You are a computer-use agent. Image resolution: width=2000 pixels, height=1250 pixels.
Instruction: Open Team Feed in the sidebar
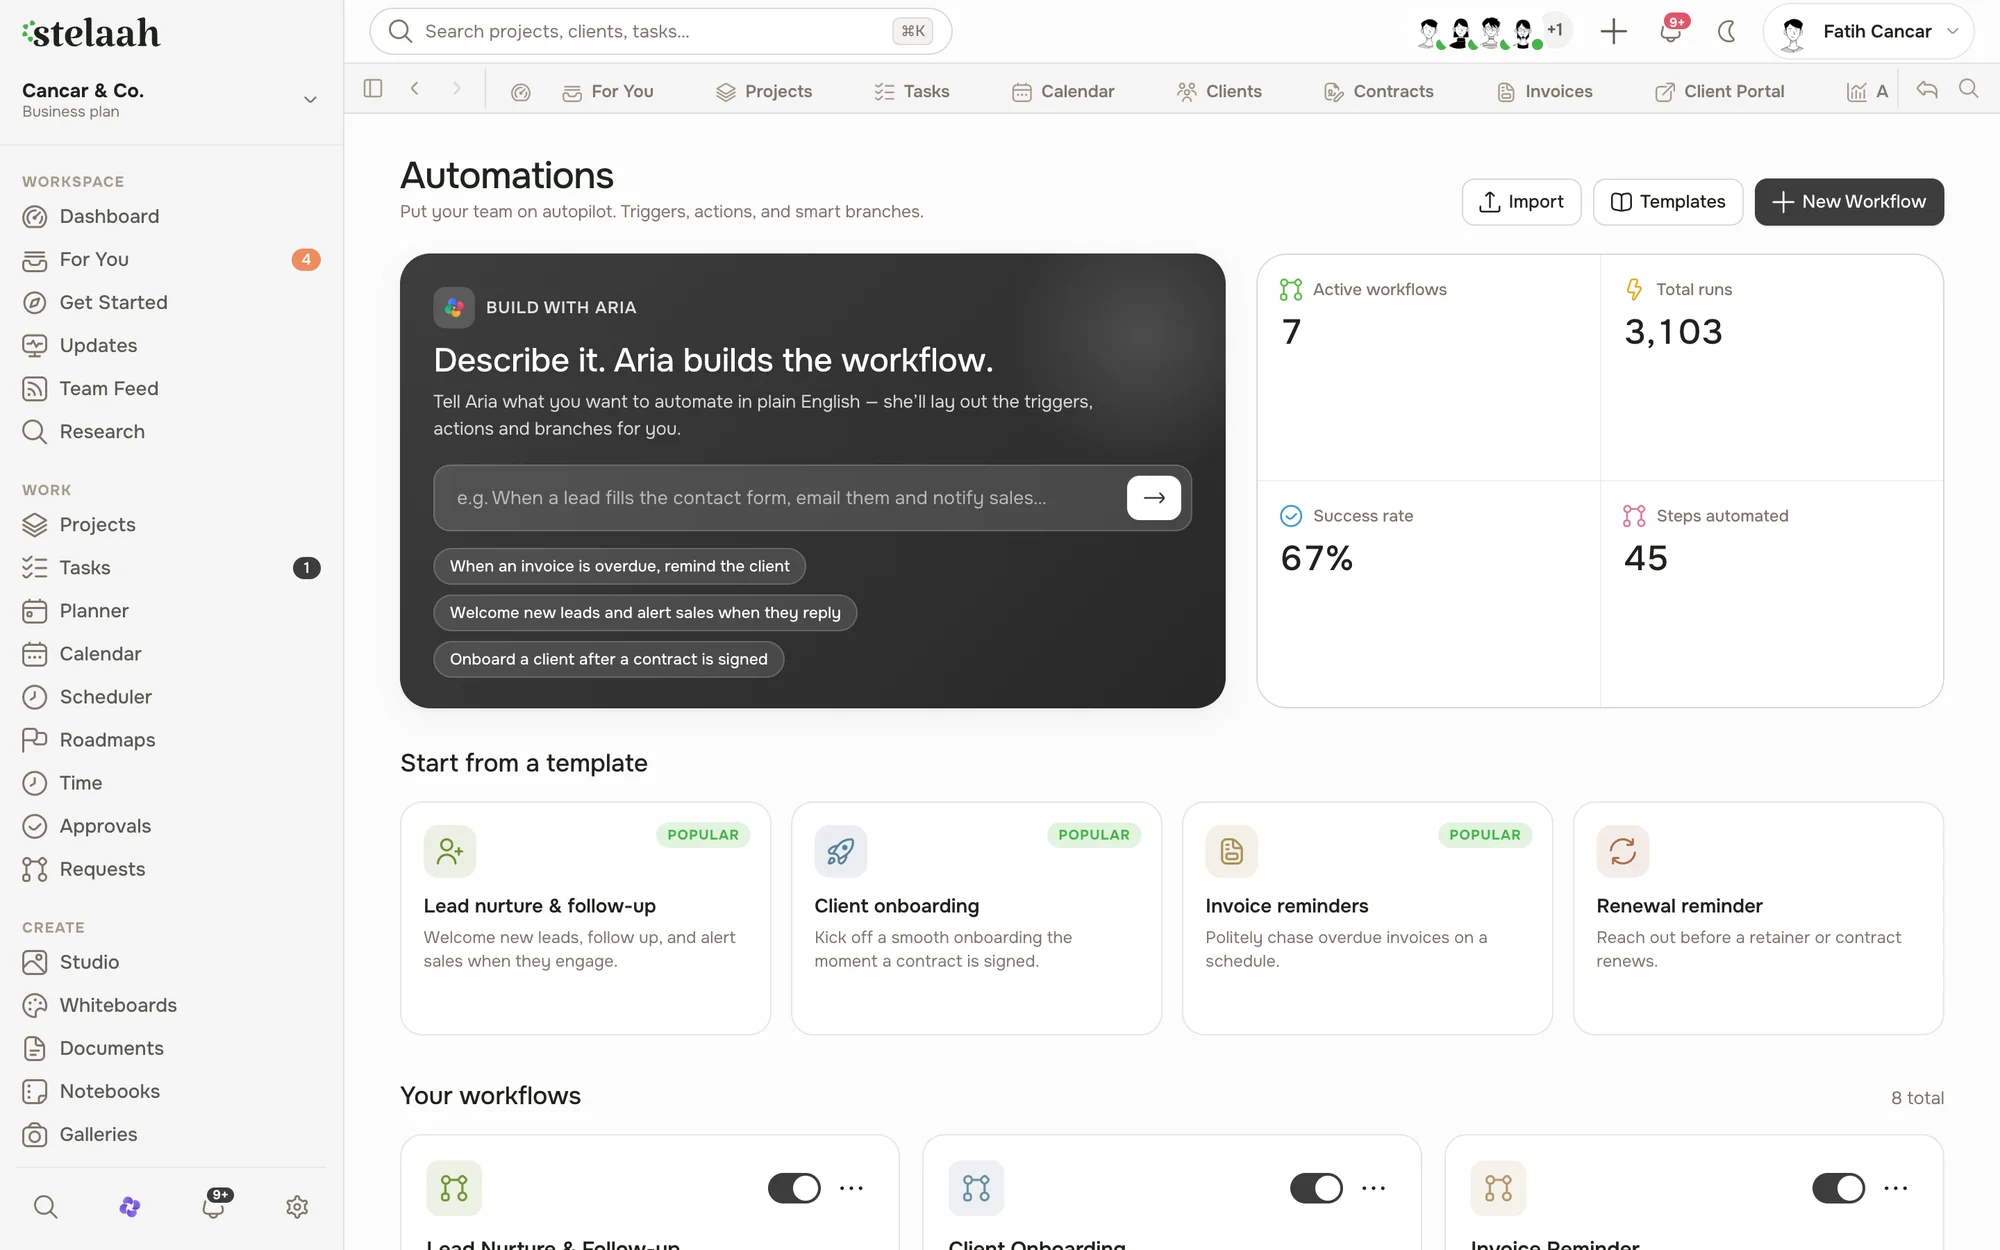click(x=171, y=388)
